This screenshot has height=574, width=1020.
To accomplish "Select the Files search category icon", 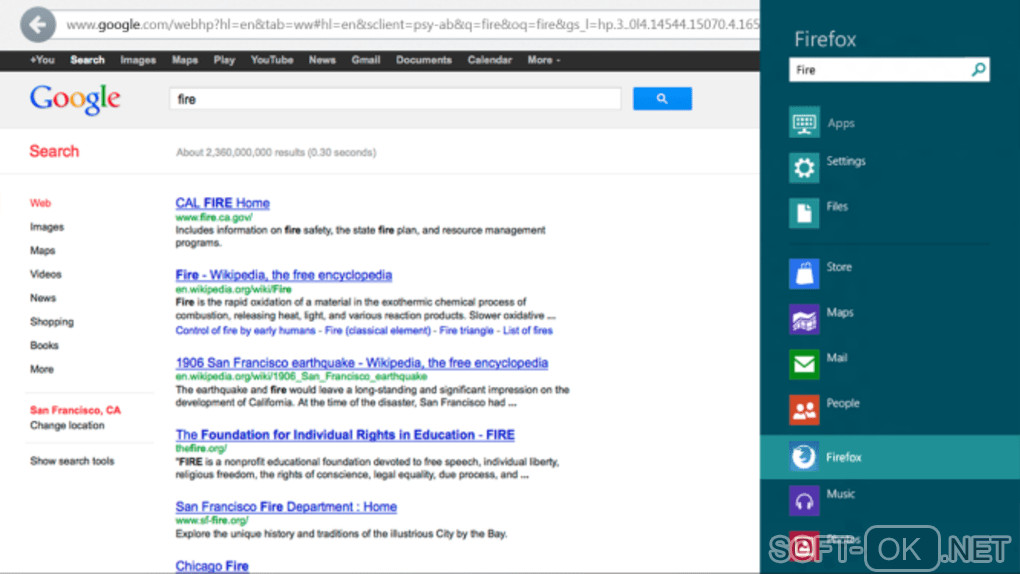I will click(x=804, y=213).
